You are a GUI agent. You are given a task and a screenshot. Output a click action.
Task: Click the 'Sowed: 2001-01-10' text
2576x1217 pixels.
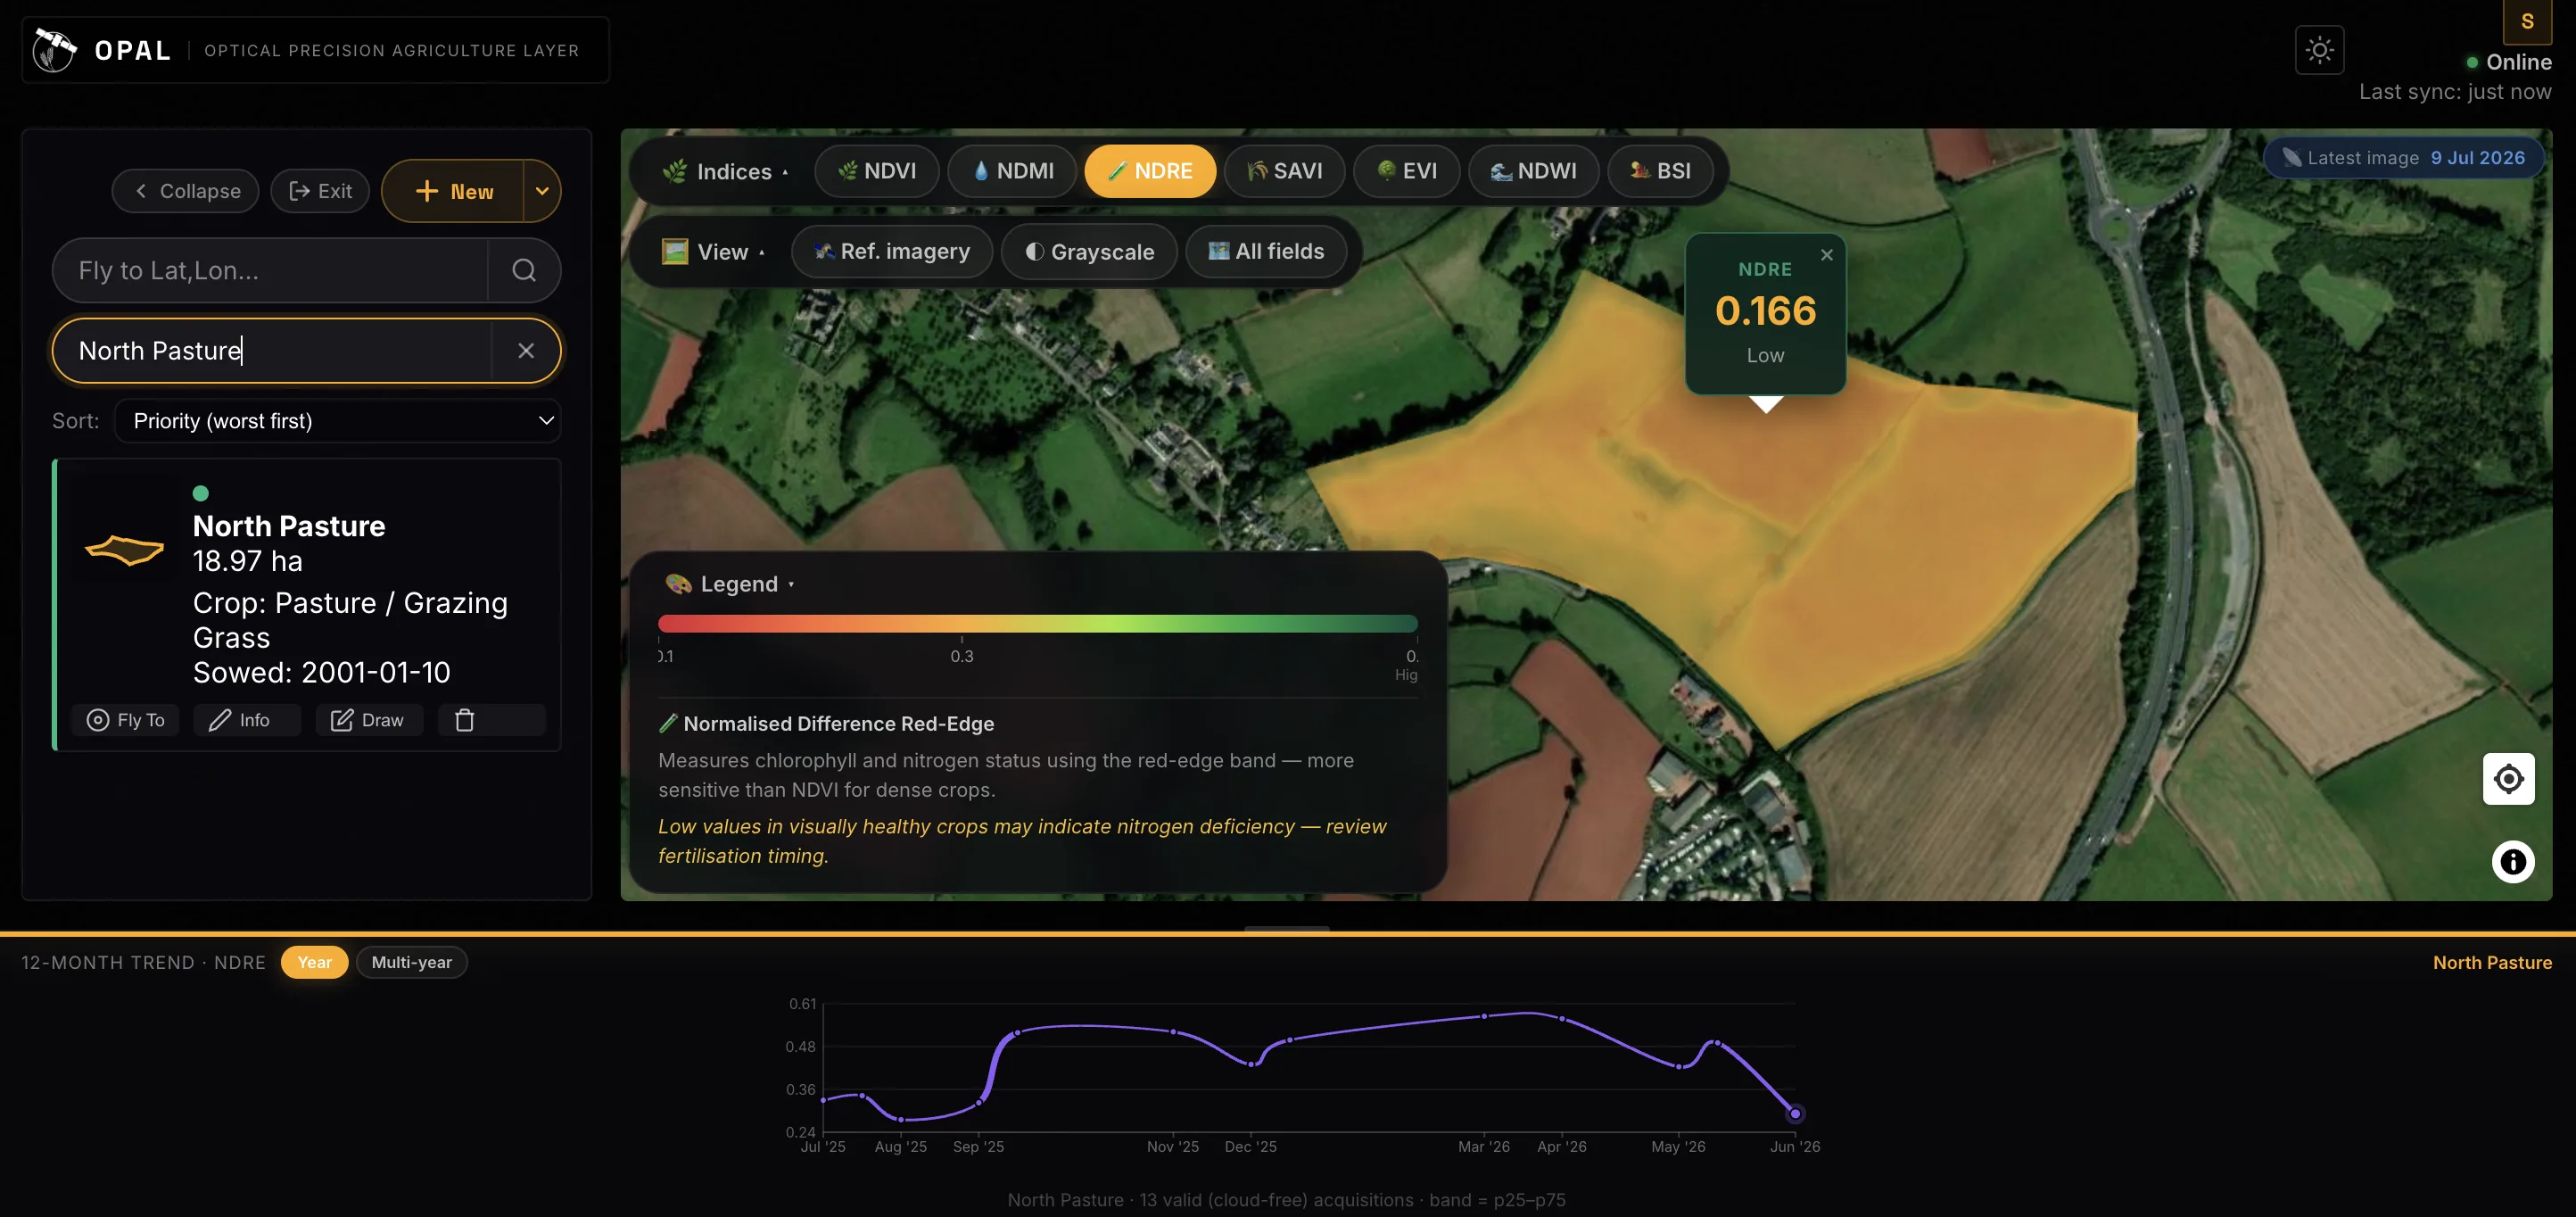[x=321, y=672]
